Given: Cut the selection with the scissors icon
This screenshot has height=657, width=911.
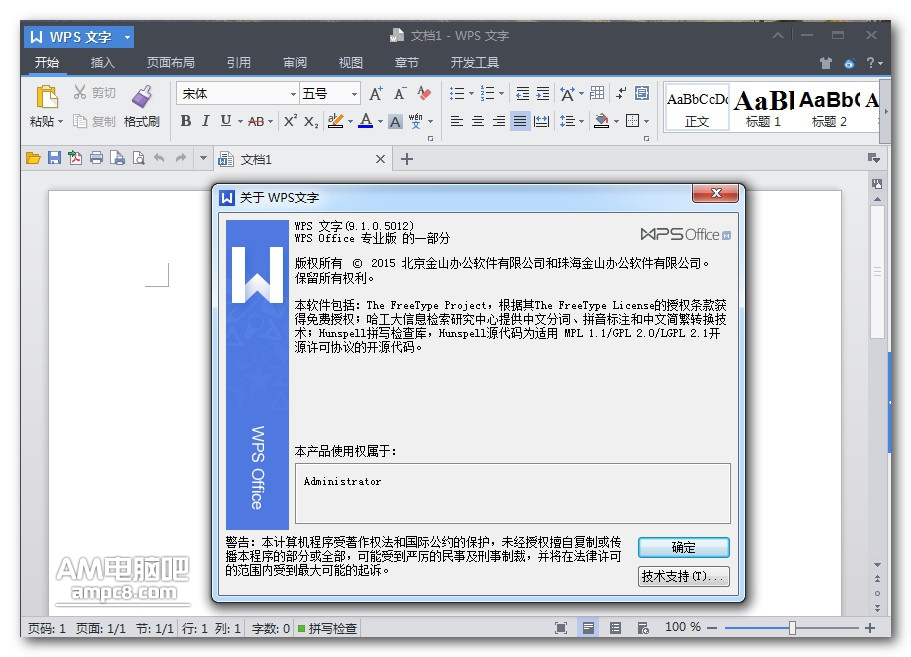Looking at the screenshot, I should tap(80, 92).
